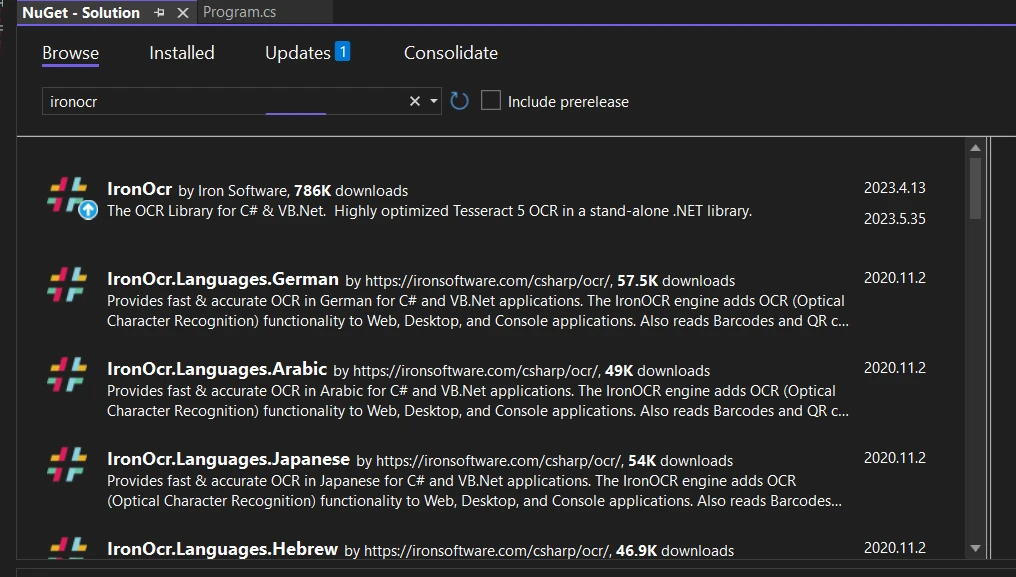The width and height of the screenshot is (1016, 577).
Task: Click the refresh icon next to search box
Action: pyautogui.click(x=459, y=101)
